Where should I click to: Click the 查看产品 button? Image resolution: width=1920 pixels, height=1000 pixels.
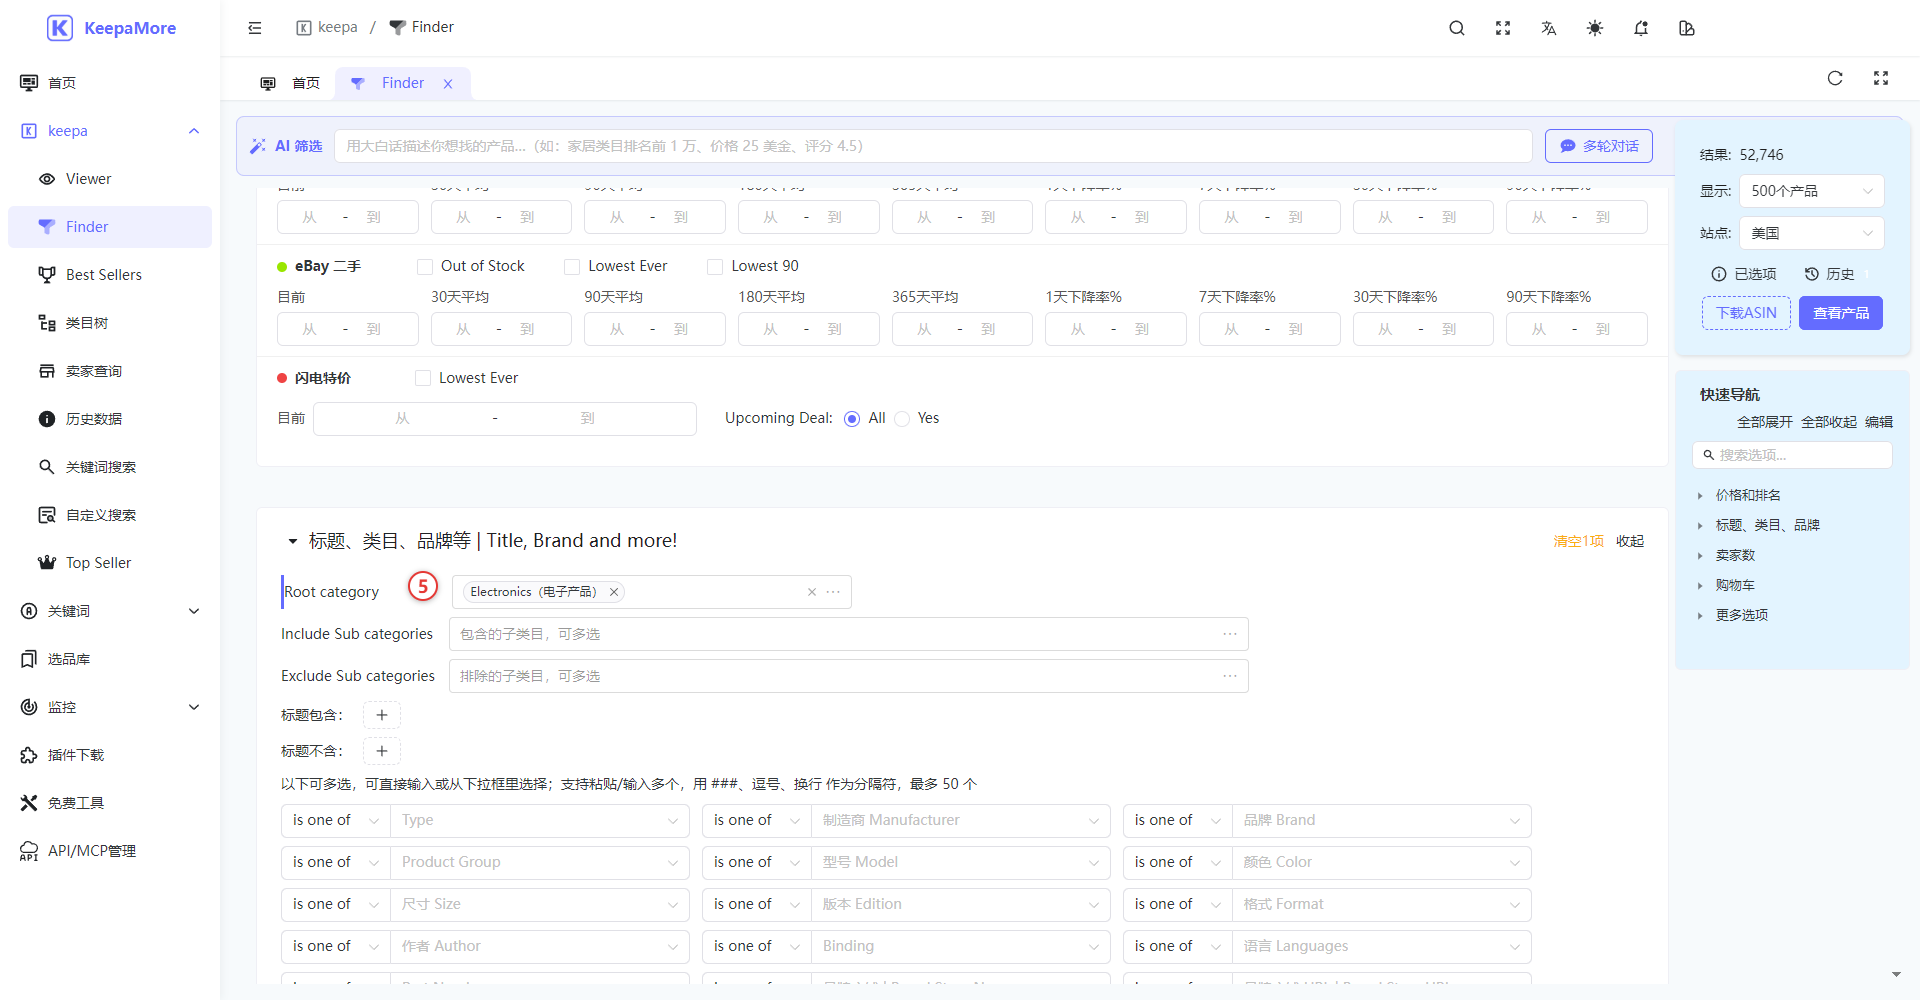click(1841, 313)
